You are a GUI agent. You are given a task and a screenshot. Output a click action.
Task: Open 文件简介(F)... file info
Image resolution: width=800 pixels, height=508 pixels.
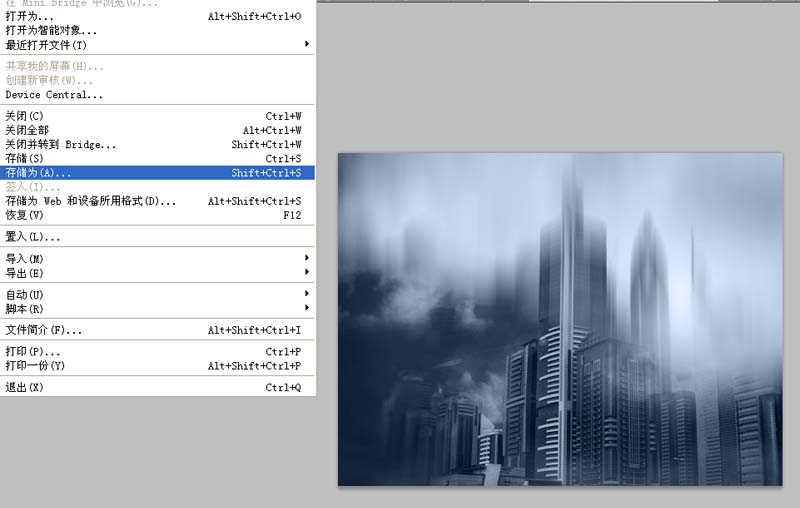pos(44,330)
